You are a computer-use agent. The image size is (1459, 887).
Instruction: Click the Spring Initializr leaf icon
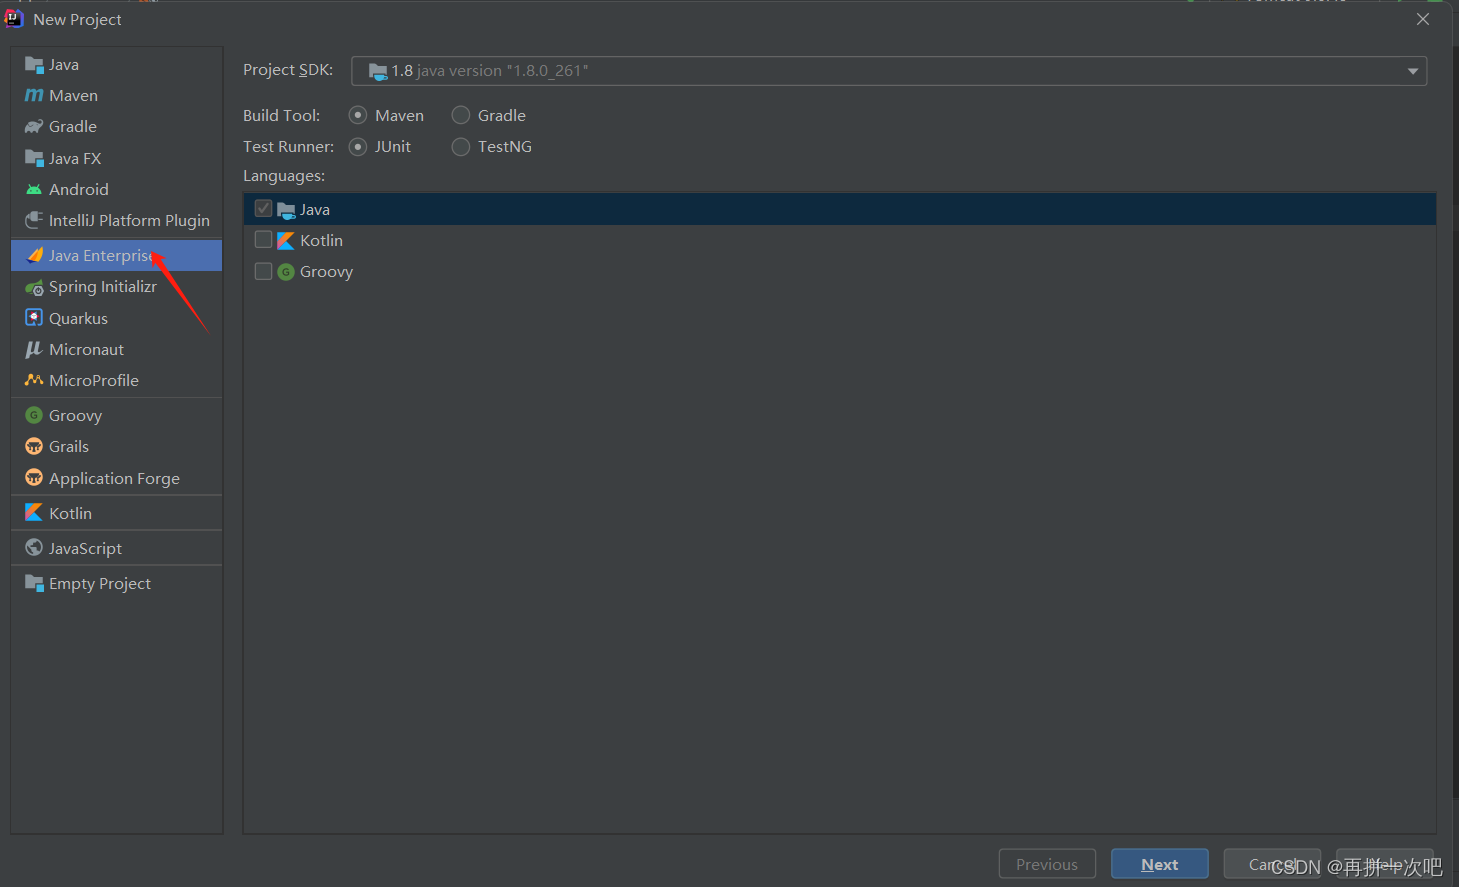(x=34, y=287)
